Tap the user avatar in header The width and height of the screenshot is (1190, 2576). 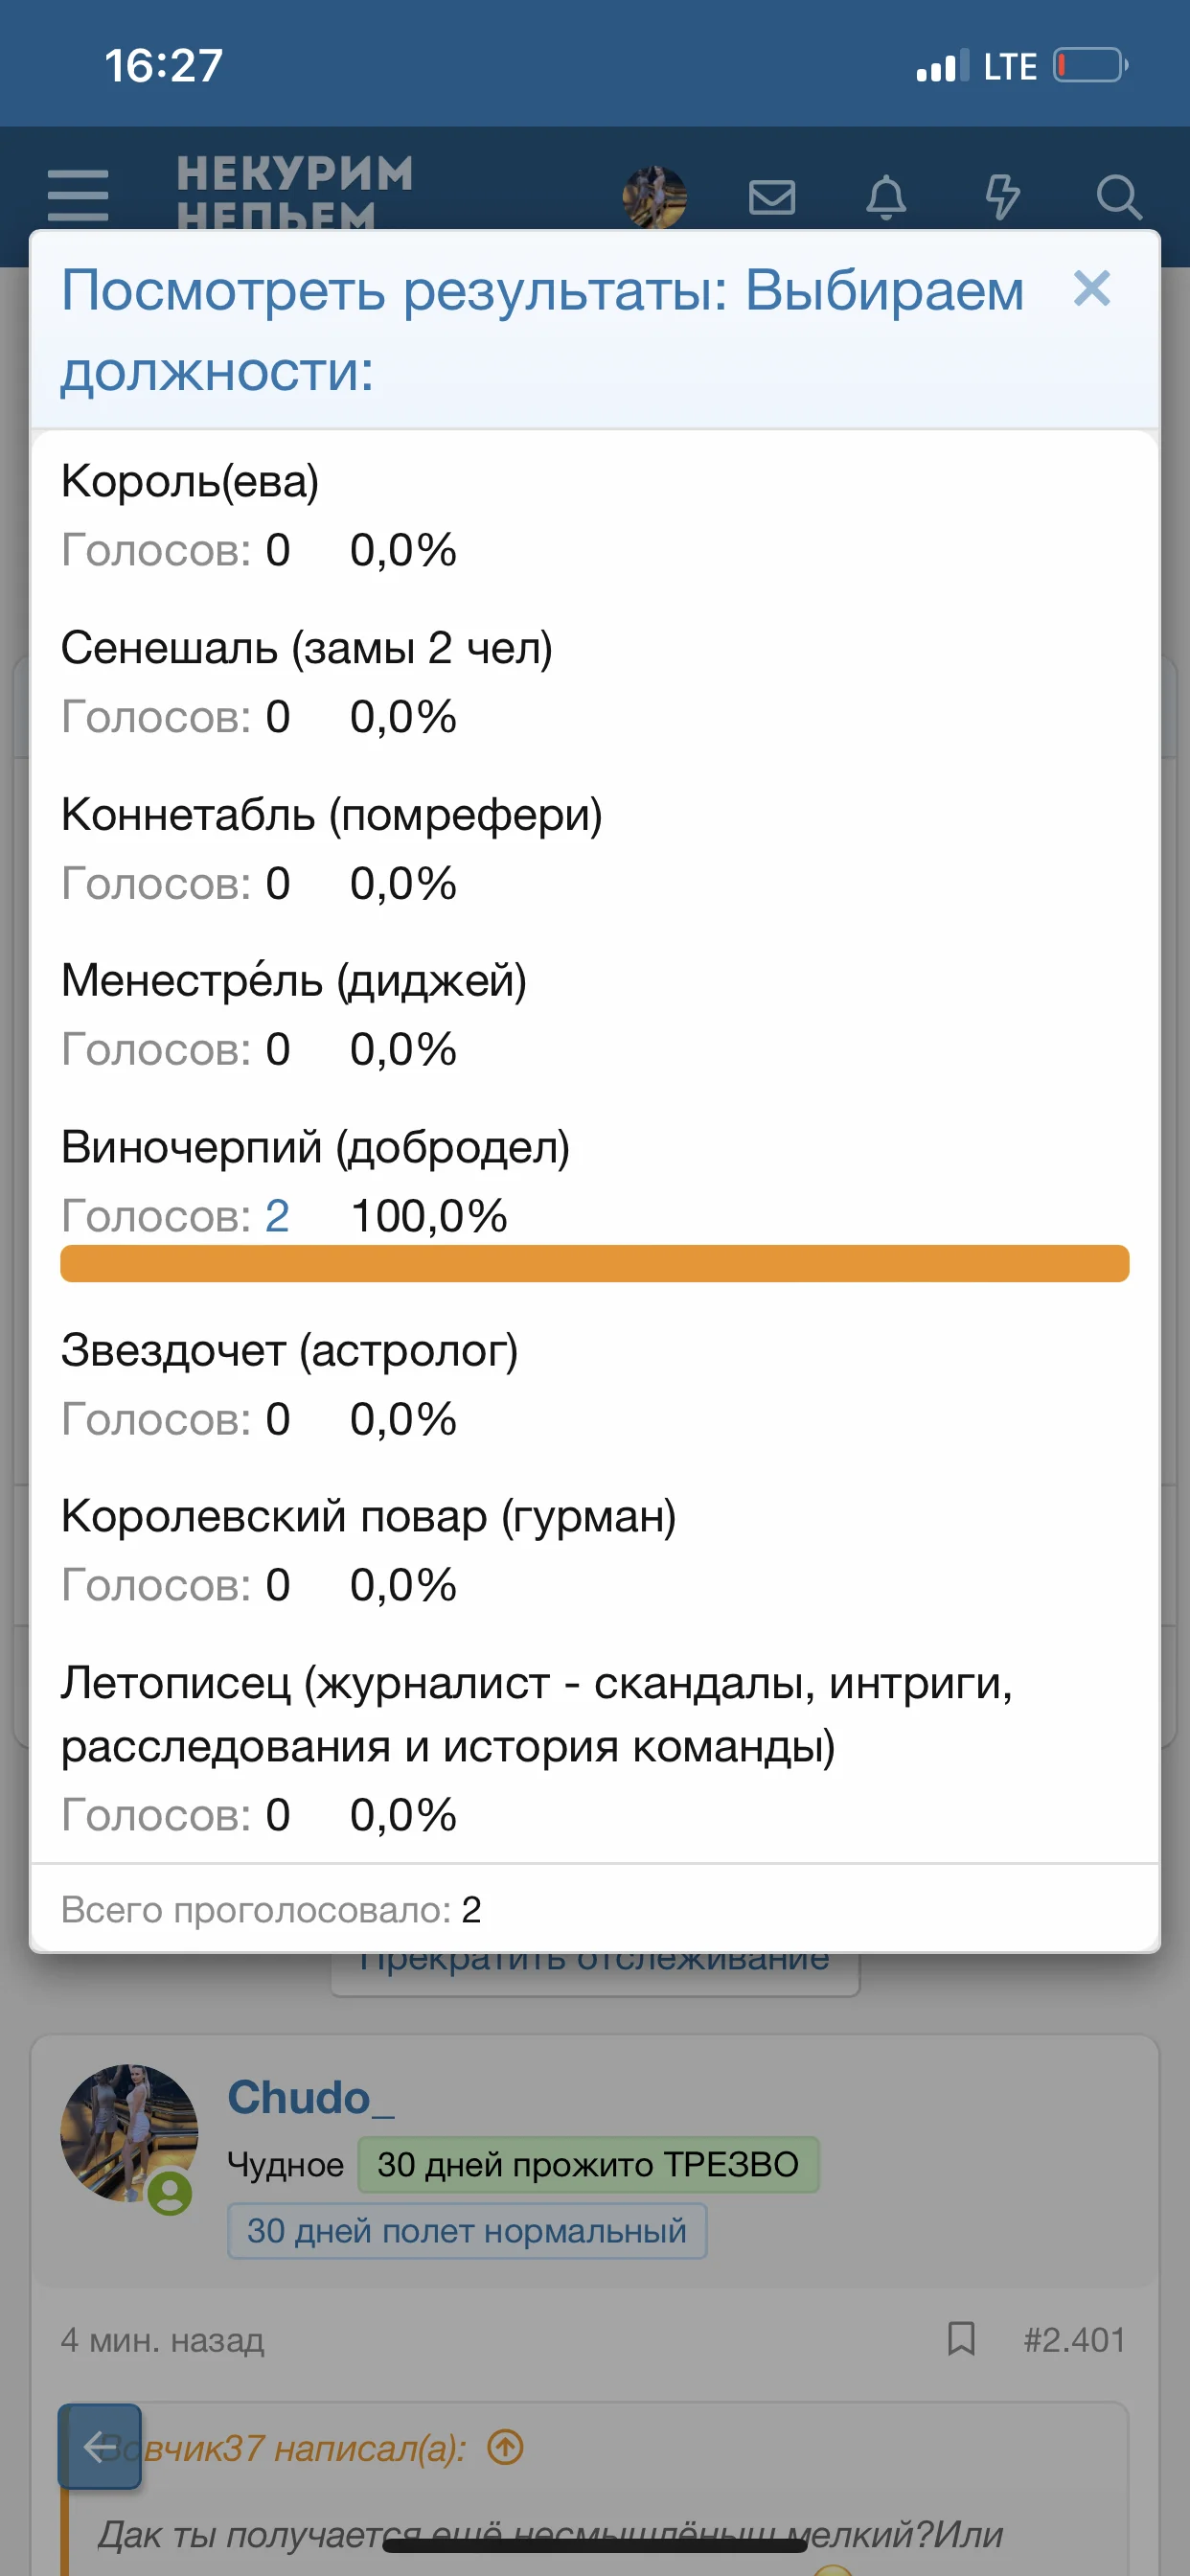[x=654, y=196]
